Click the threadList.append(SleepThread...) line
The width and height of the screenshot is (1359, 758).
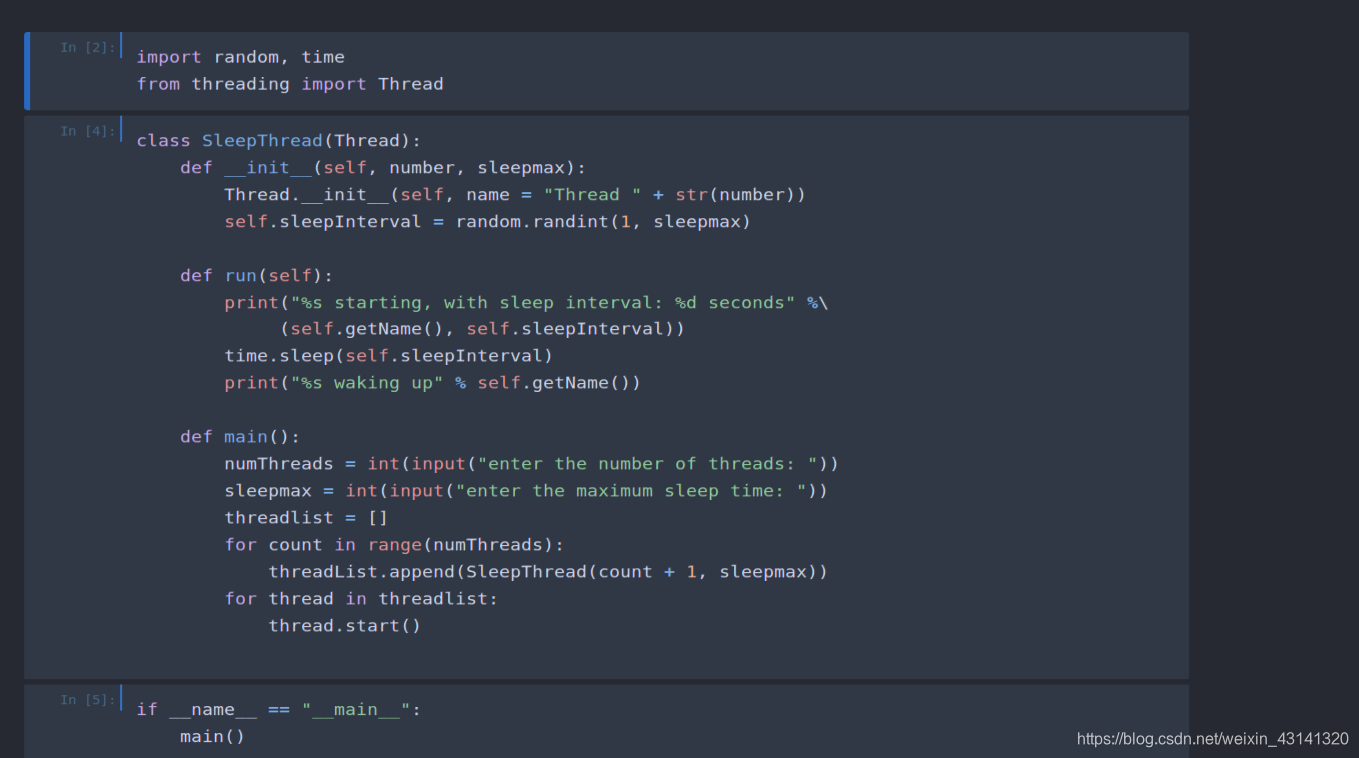click(548, 572)
